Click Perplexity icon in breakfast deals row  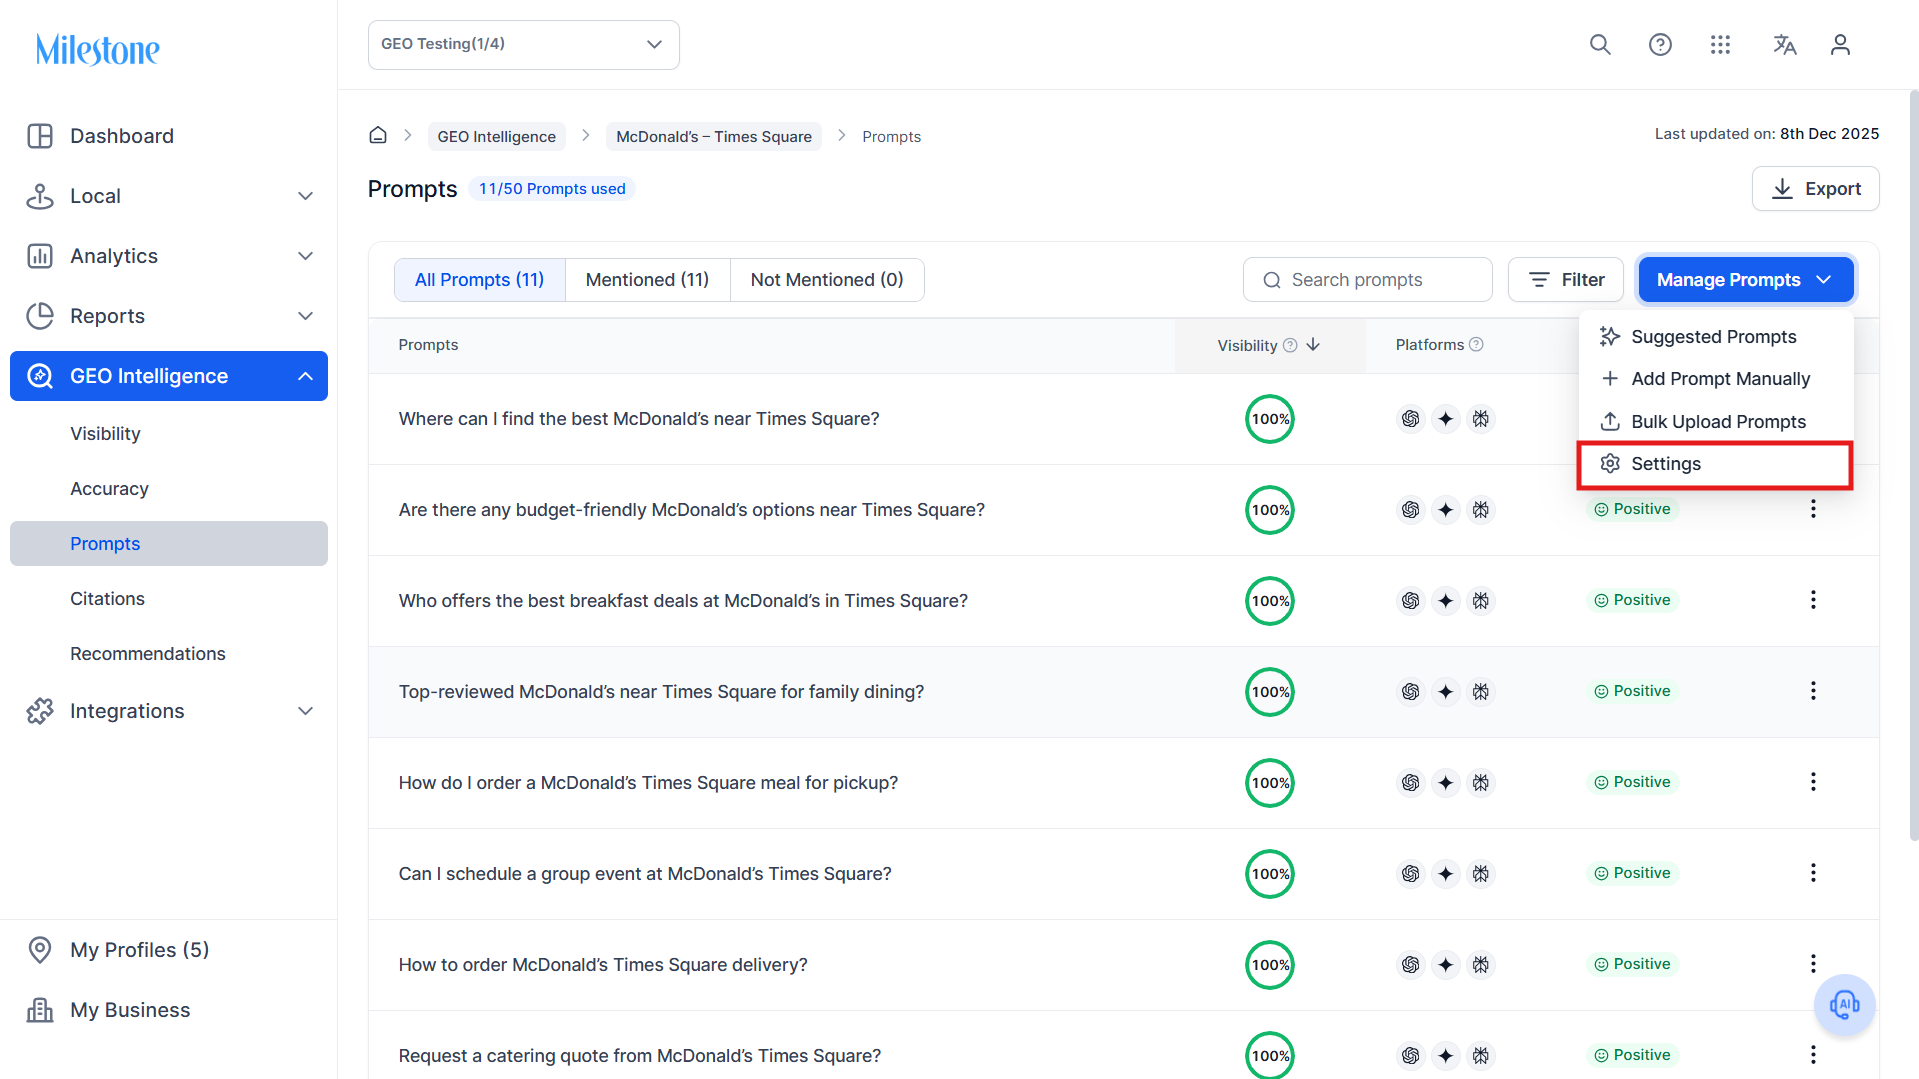click(x=1480, y=601)
